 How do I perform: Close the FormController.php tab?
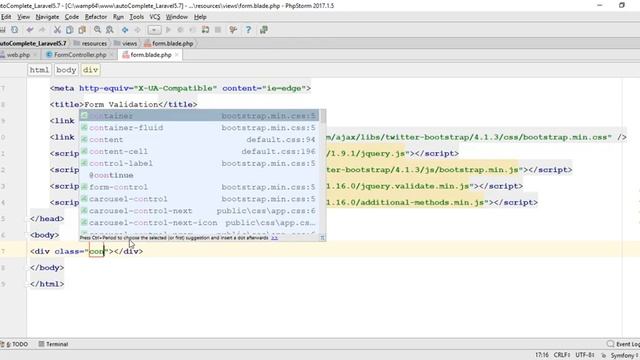tap(111, 55)
